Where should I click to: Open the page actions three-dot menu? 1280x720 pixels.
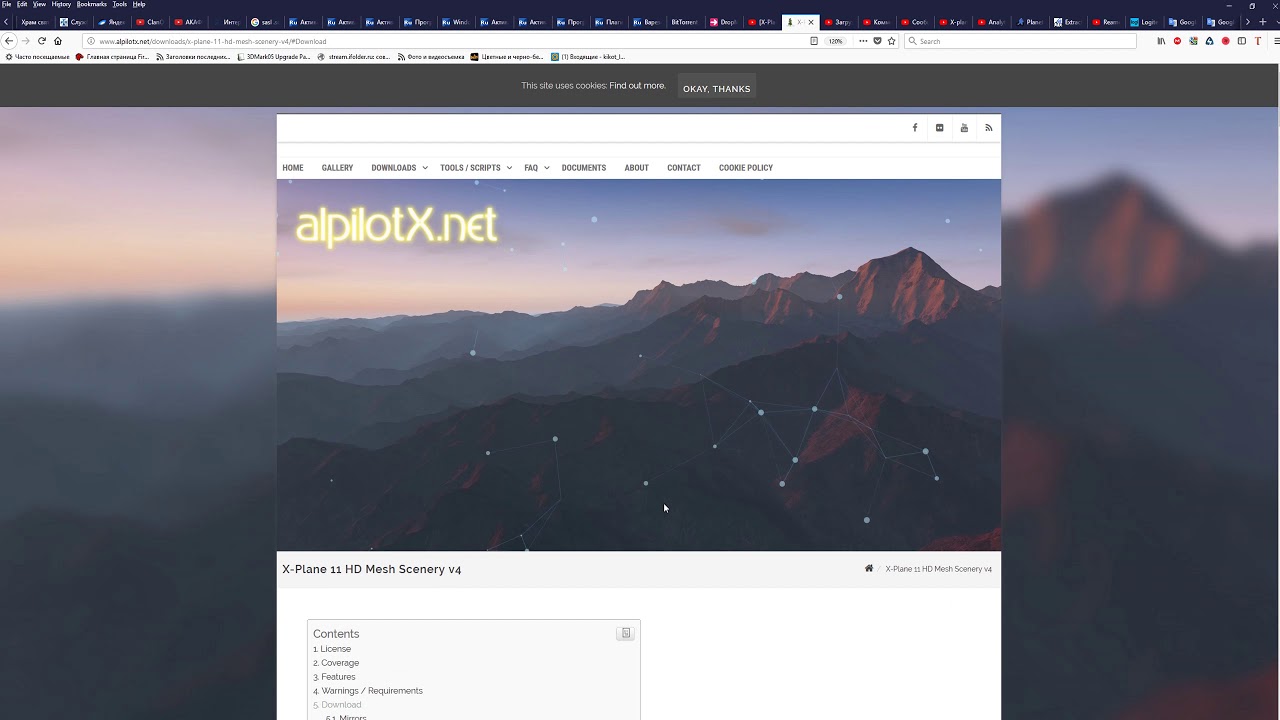[x=863, y=41]
